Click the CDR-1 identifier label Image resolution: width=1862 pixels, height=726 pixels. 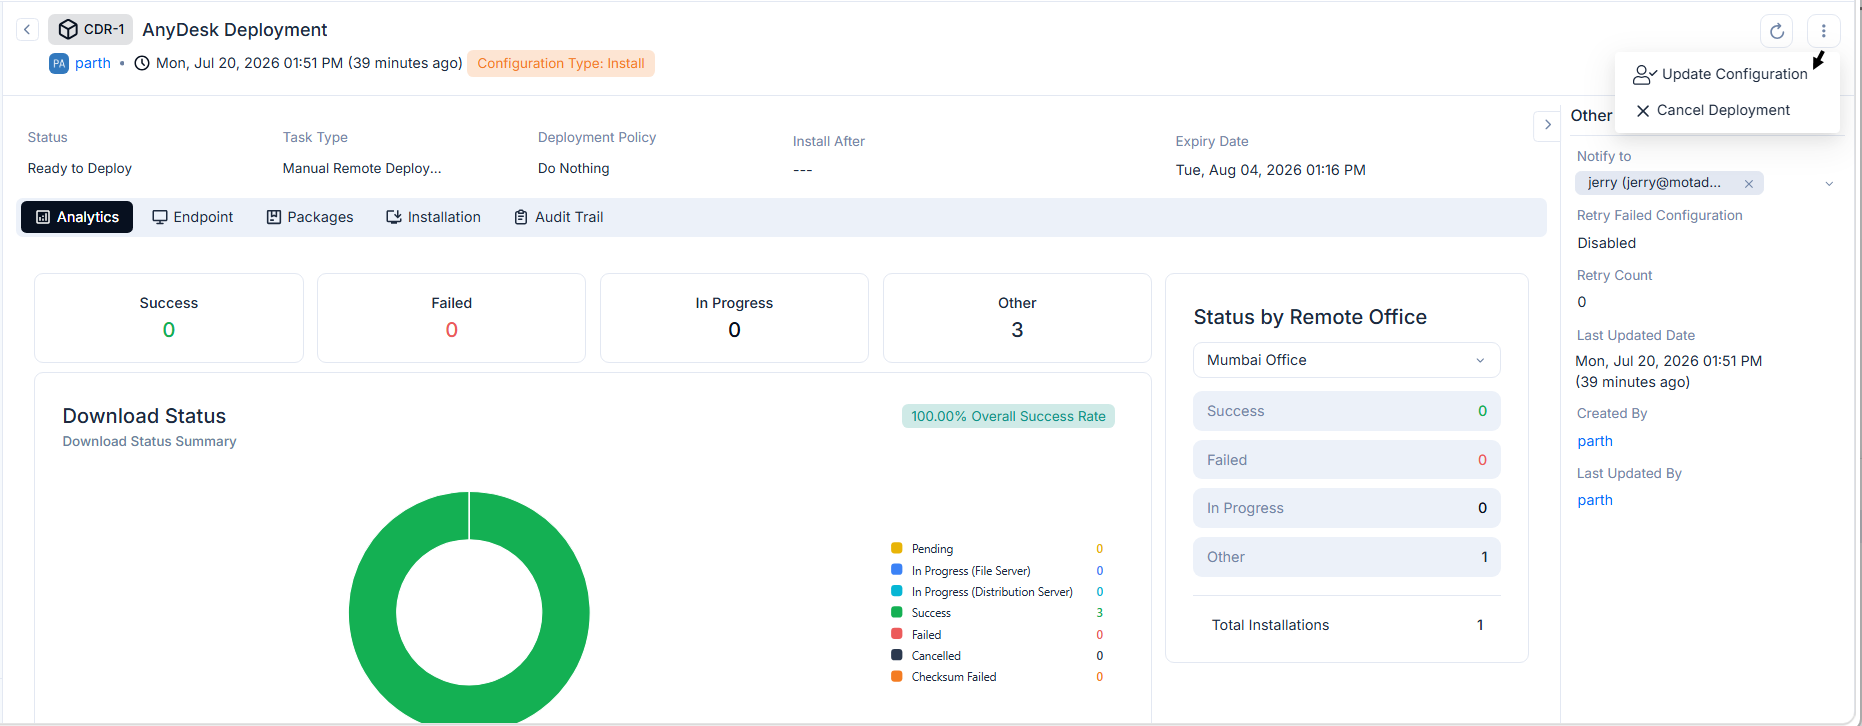(104, 29)
